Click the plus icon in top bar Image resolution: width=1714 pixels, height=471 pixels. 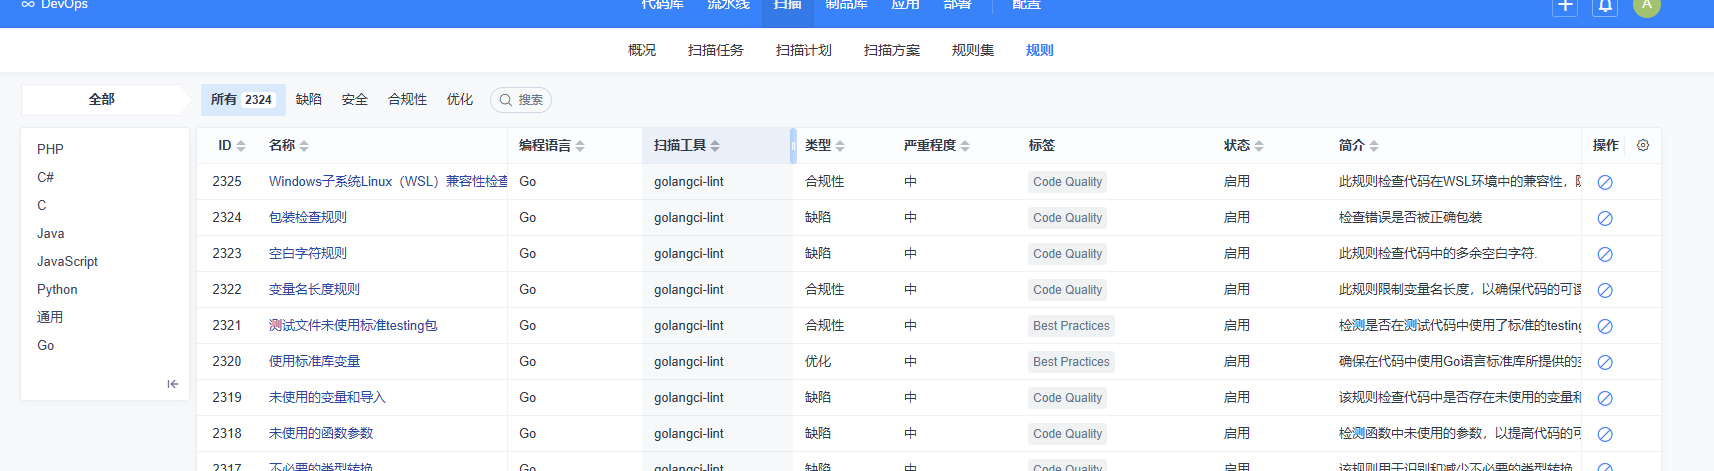(1566, 5)
